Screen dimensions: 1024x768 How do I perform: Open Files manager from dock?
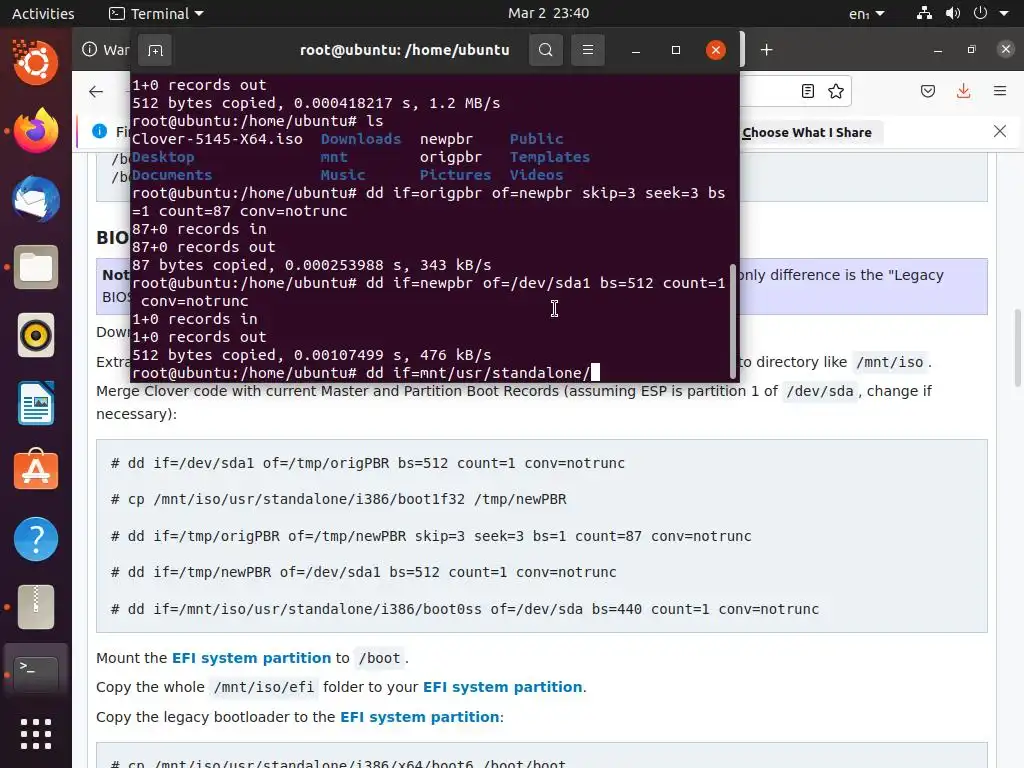click(35, 267)
